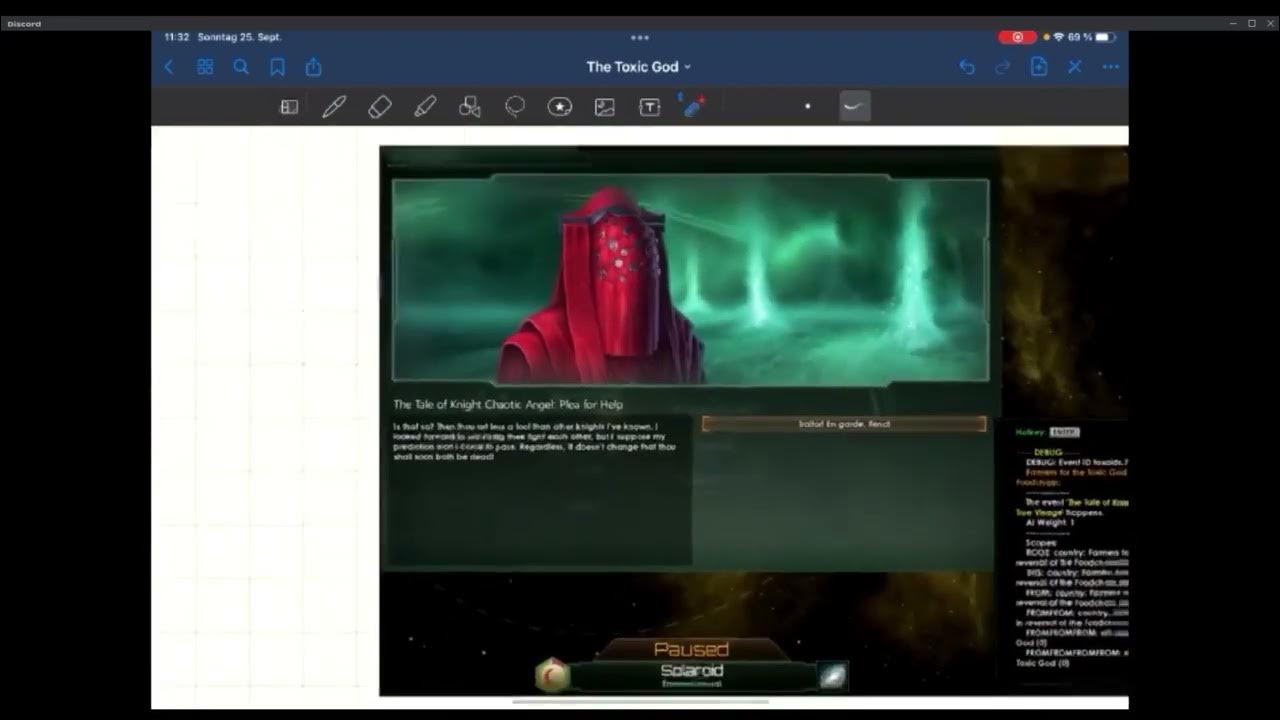Select the Lasso selection tool
Viewport: 1280px width, 720px height.
coord(515,107)
